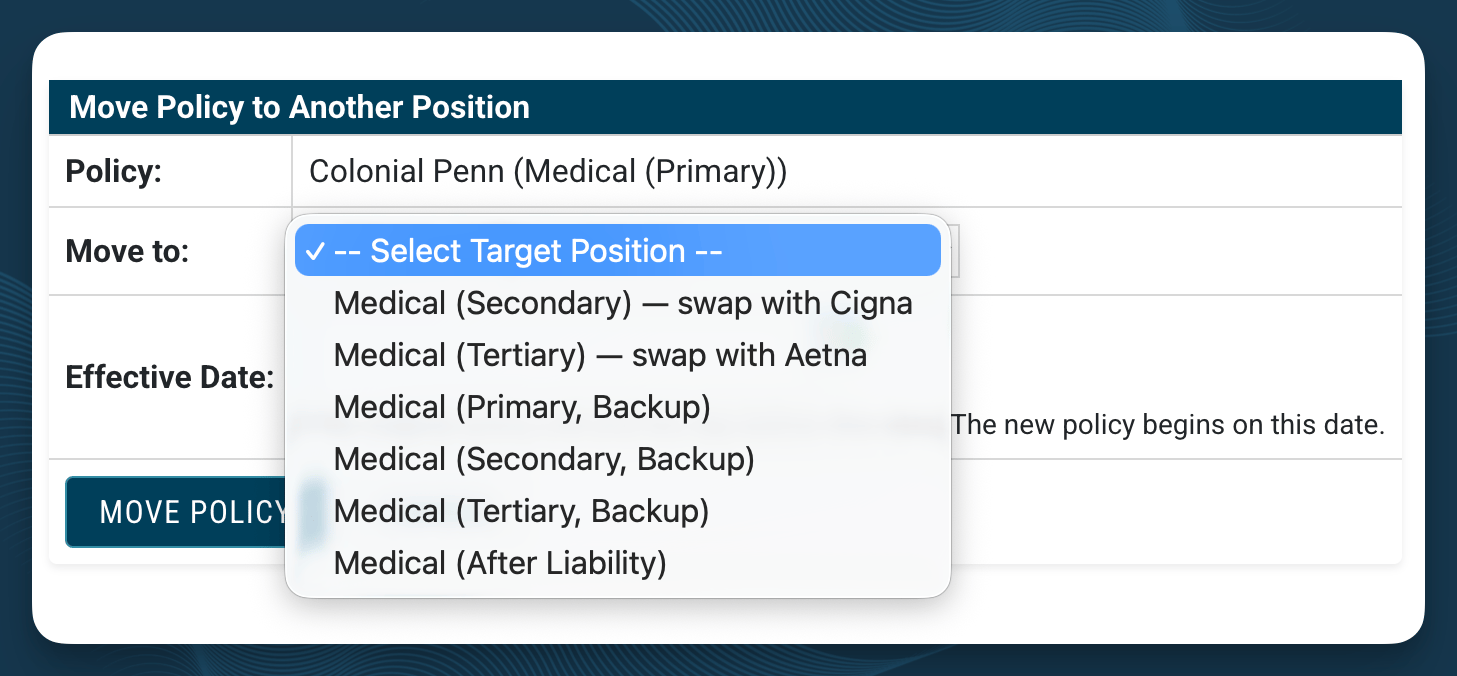Choose the Select Target Position placeholder option
The width and height of the screenshot is (1457, 676).
pos(618,250)
